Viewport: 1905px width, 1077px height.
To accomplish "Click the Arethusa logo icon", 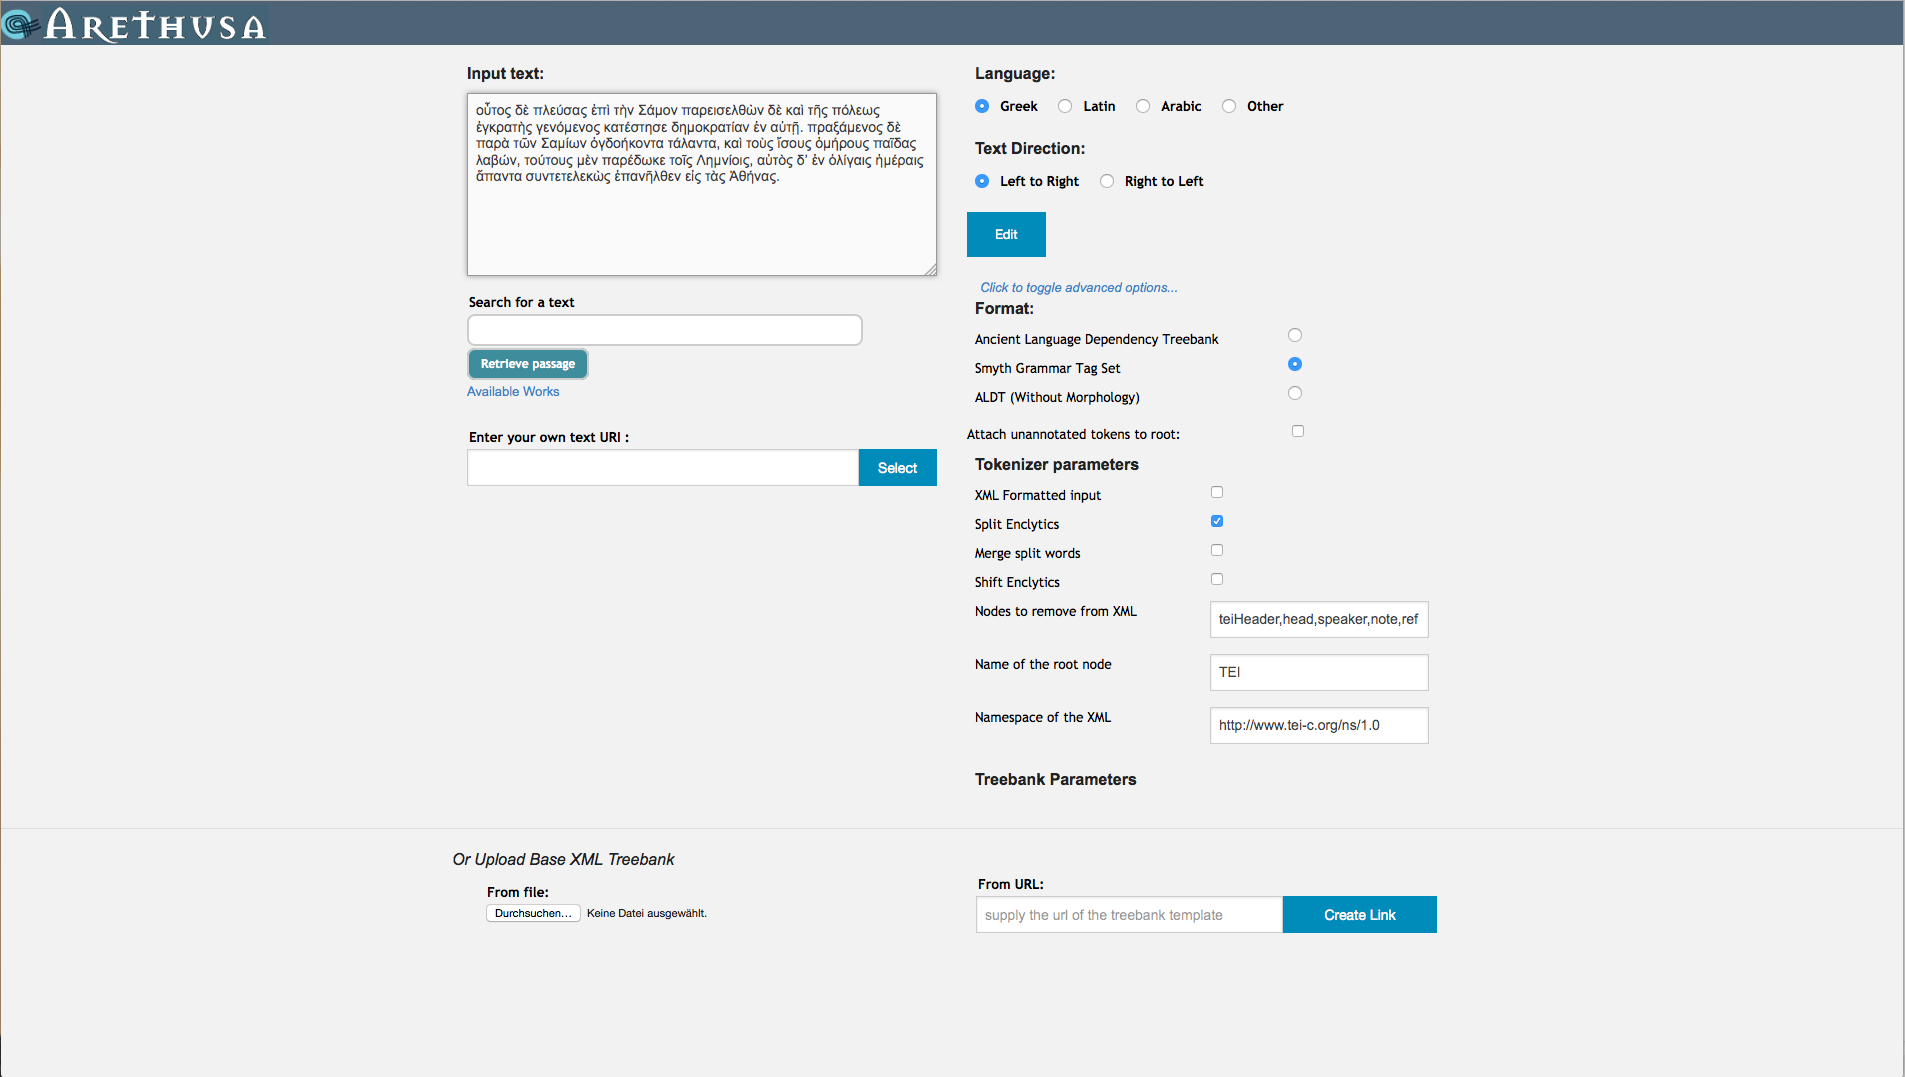I will (20, 24).
